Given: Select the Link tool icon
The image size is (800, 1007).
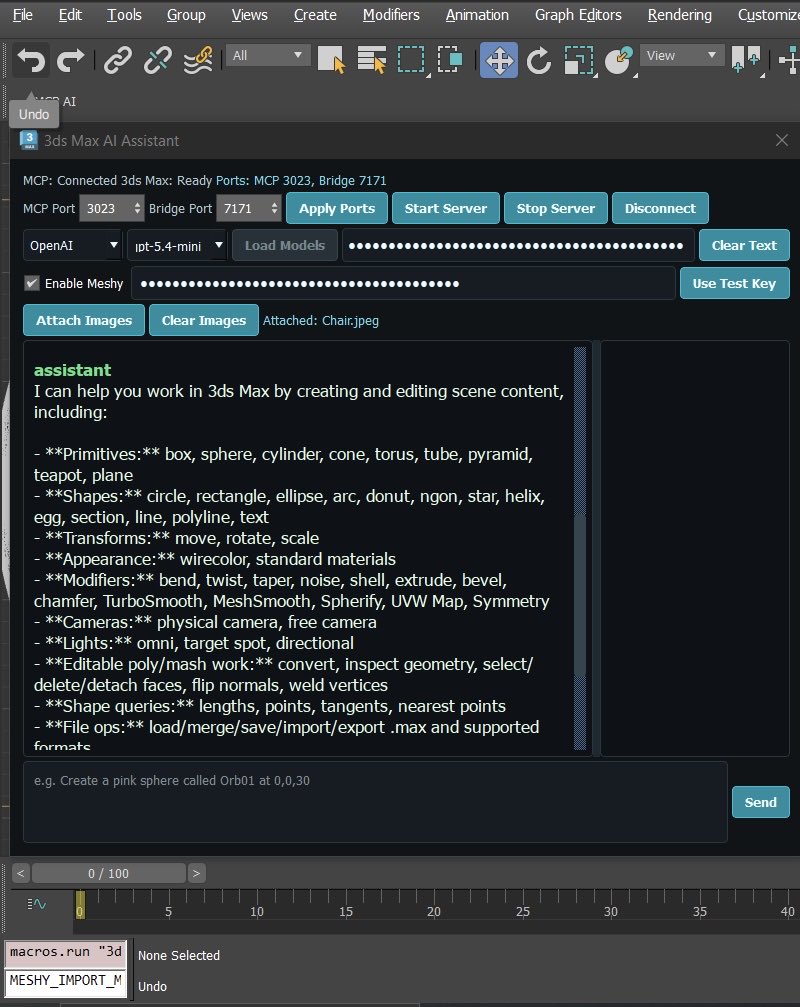Looking at the screenshot, I should (118, 60).
